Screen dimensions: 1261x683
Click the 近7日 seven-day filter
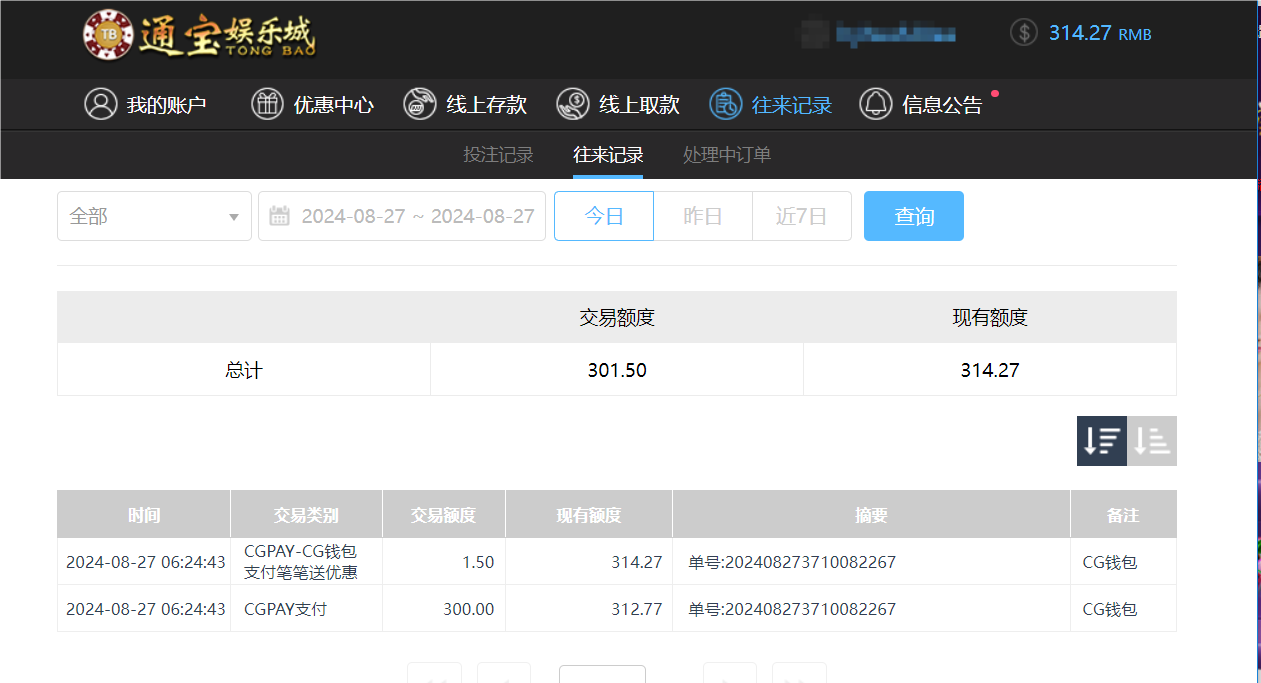pos(801,216)
